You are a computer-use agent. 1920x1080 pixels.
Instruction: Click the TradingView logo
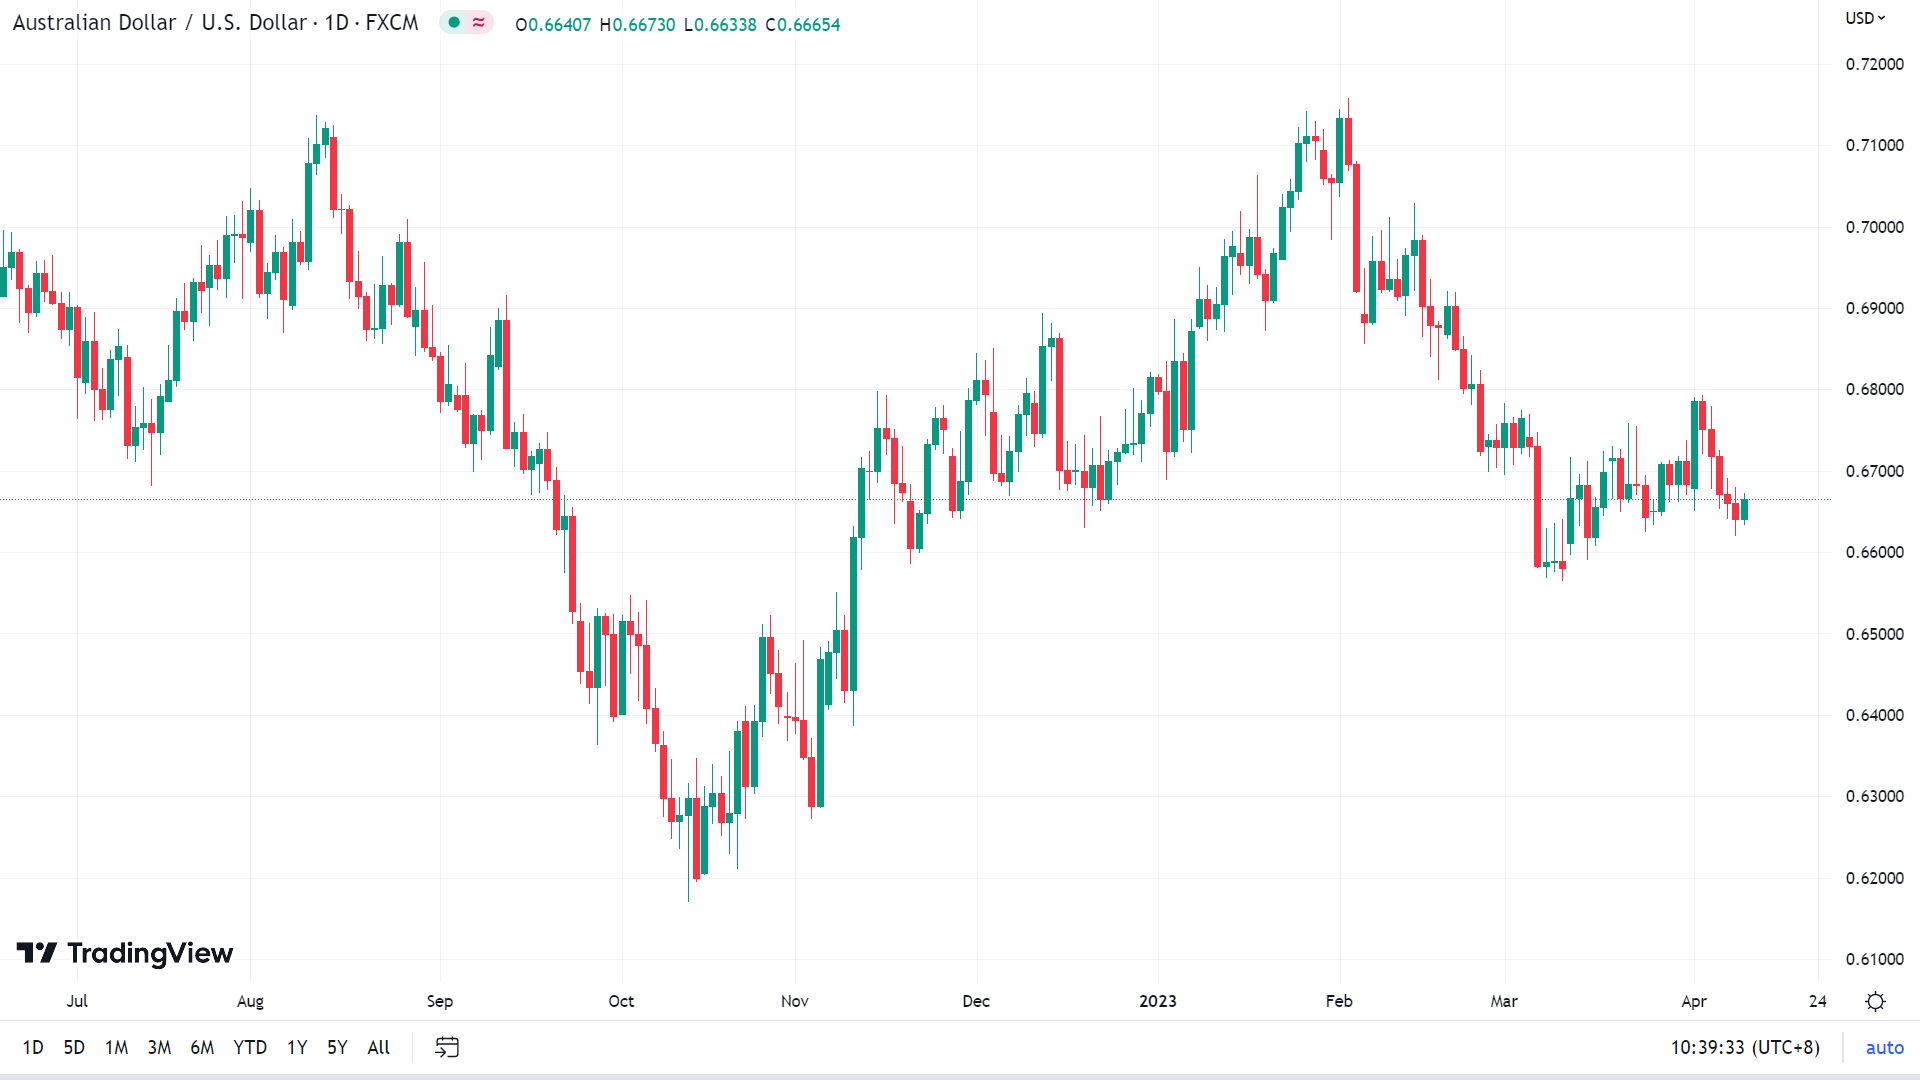click(x=125, y=953)
